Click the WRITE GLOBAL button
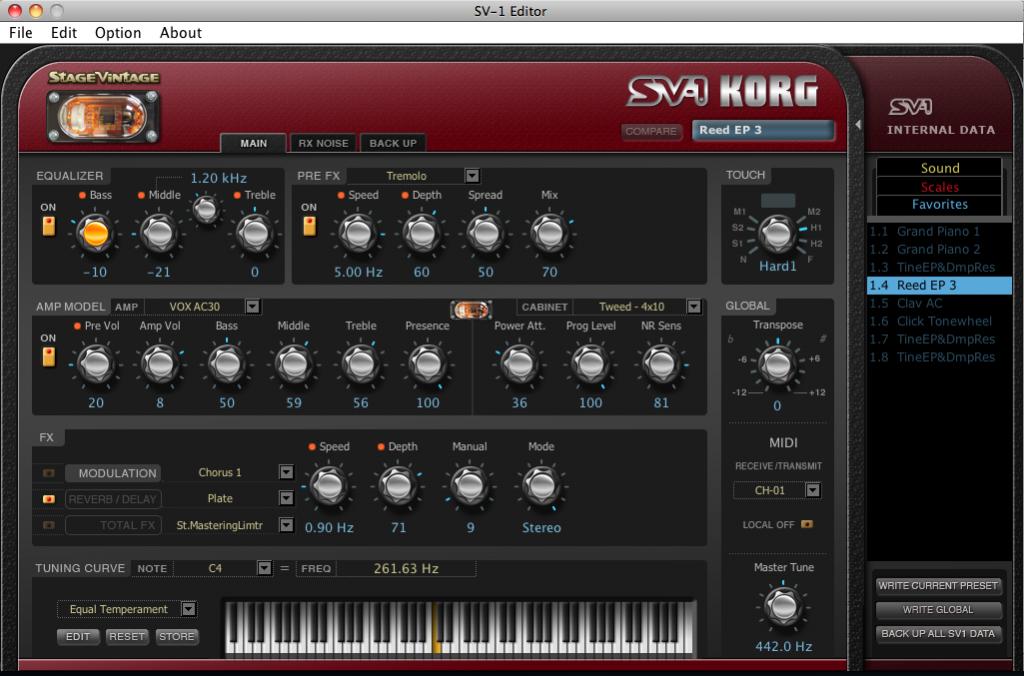The width and height of the screenshot is (1024, 676). pyautogui.click(x=938, y=609)
